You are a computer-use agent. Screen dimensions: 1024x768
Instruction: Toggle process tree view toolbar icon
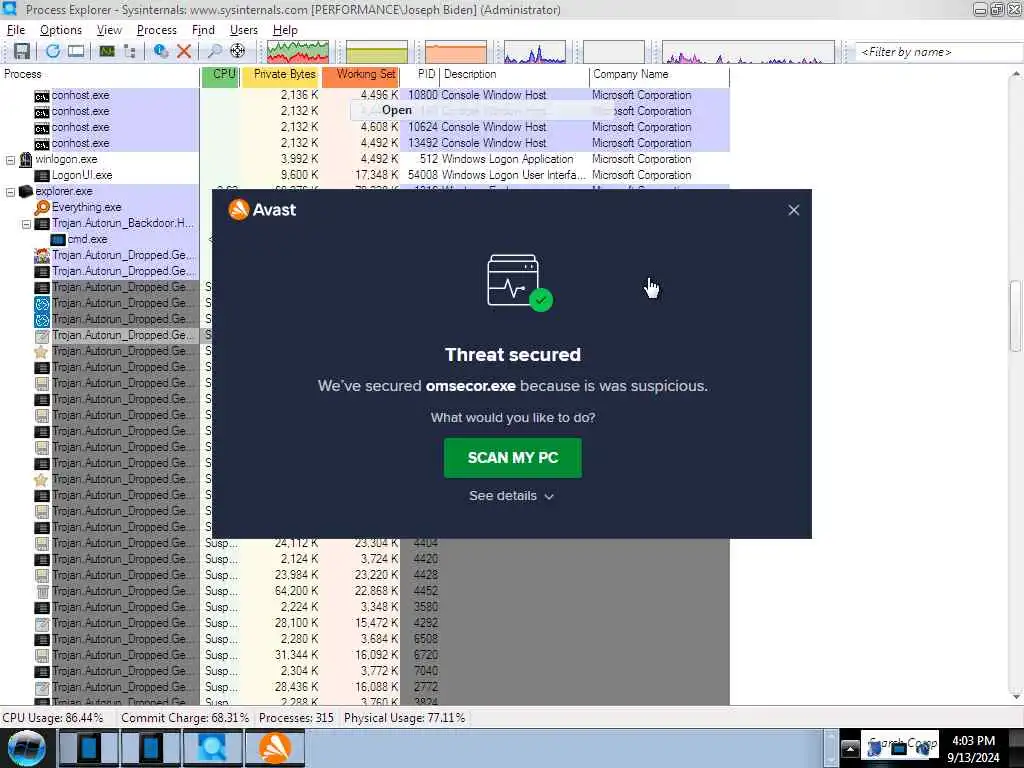(x=129, y=51)
